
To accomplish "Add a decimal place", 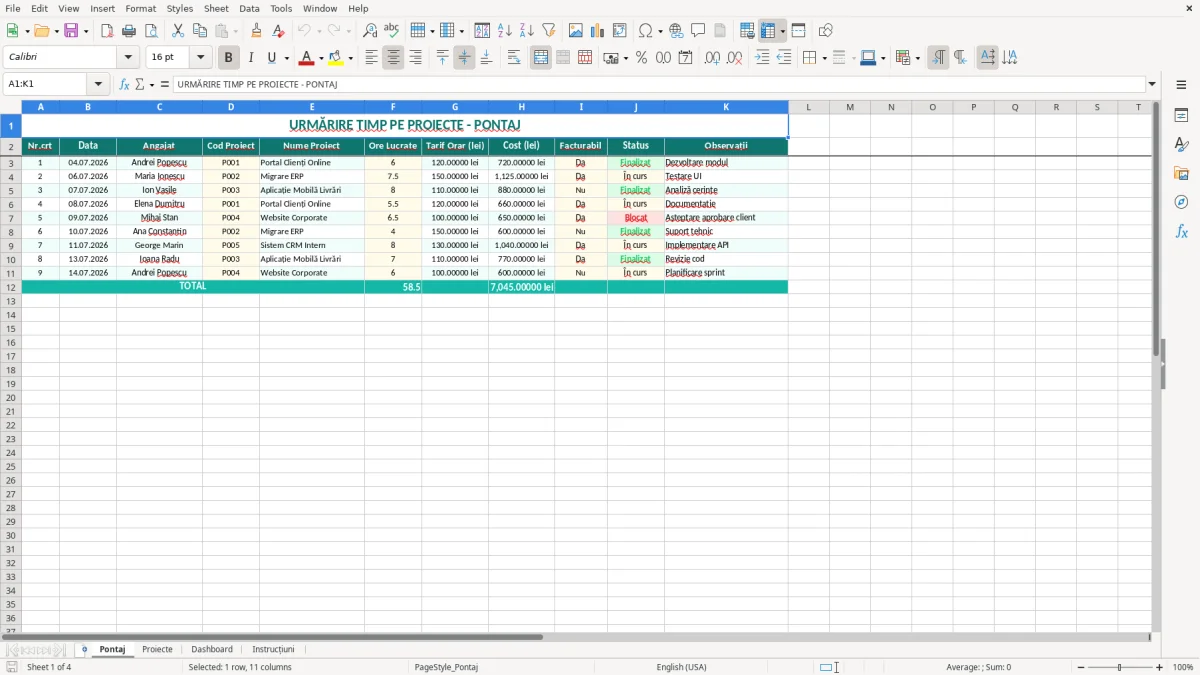I will (712, 58).
